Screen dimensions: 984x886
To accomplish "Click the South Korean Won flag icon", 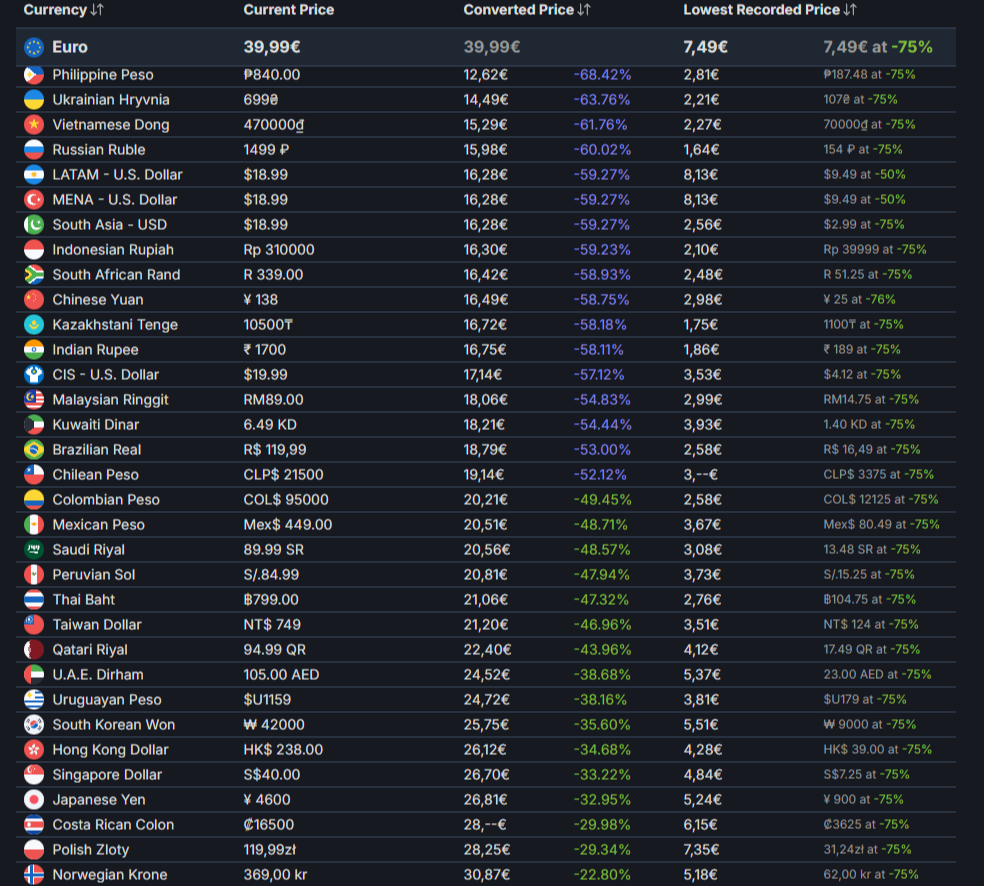I will point(34,725).
